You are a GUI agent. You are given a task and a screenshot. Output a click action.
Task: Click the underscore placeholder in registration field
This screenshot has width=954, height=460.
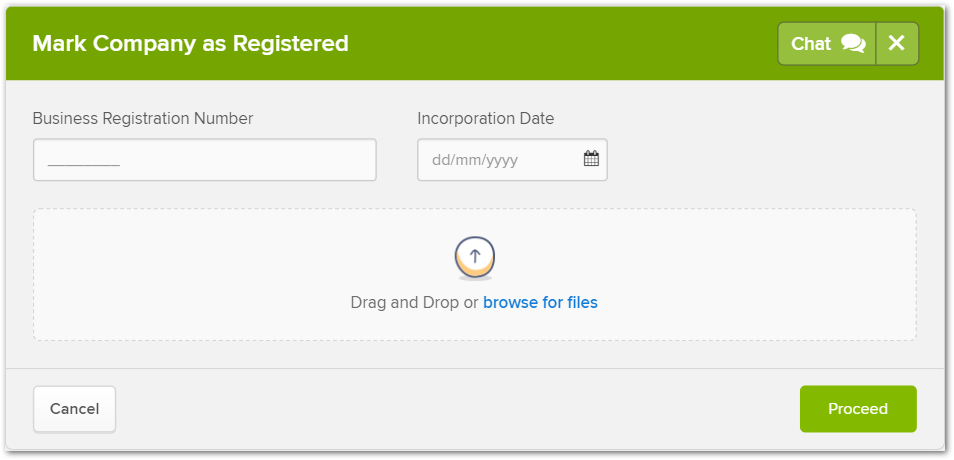tap(83, 165)
